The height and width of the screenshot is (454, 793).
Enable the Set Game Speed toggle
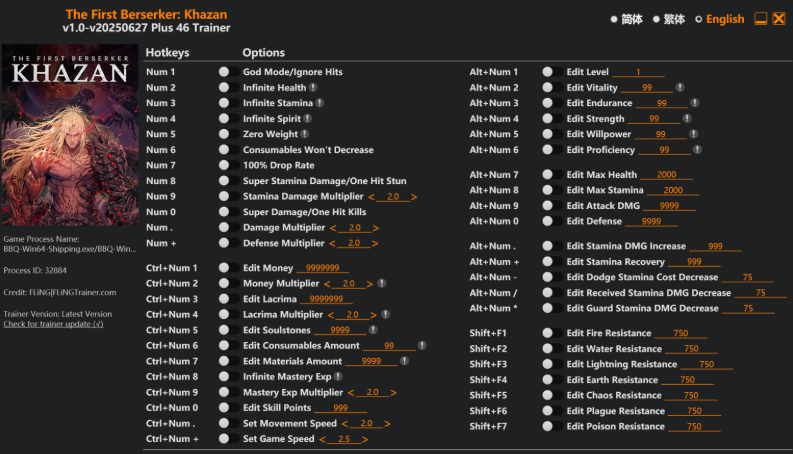pyautogui.click(x=229, y=439)
